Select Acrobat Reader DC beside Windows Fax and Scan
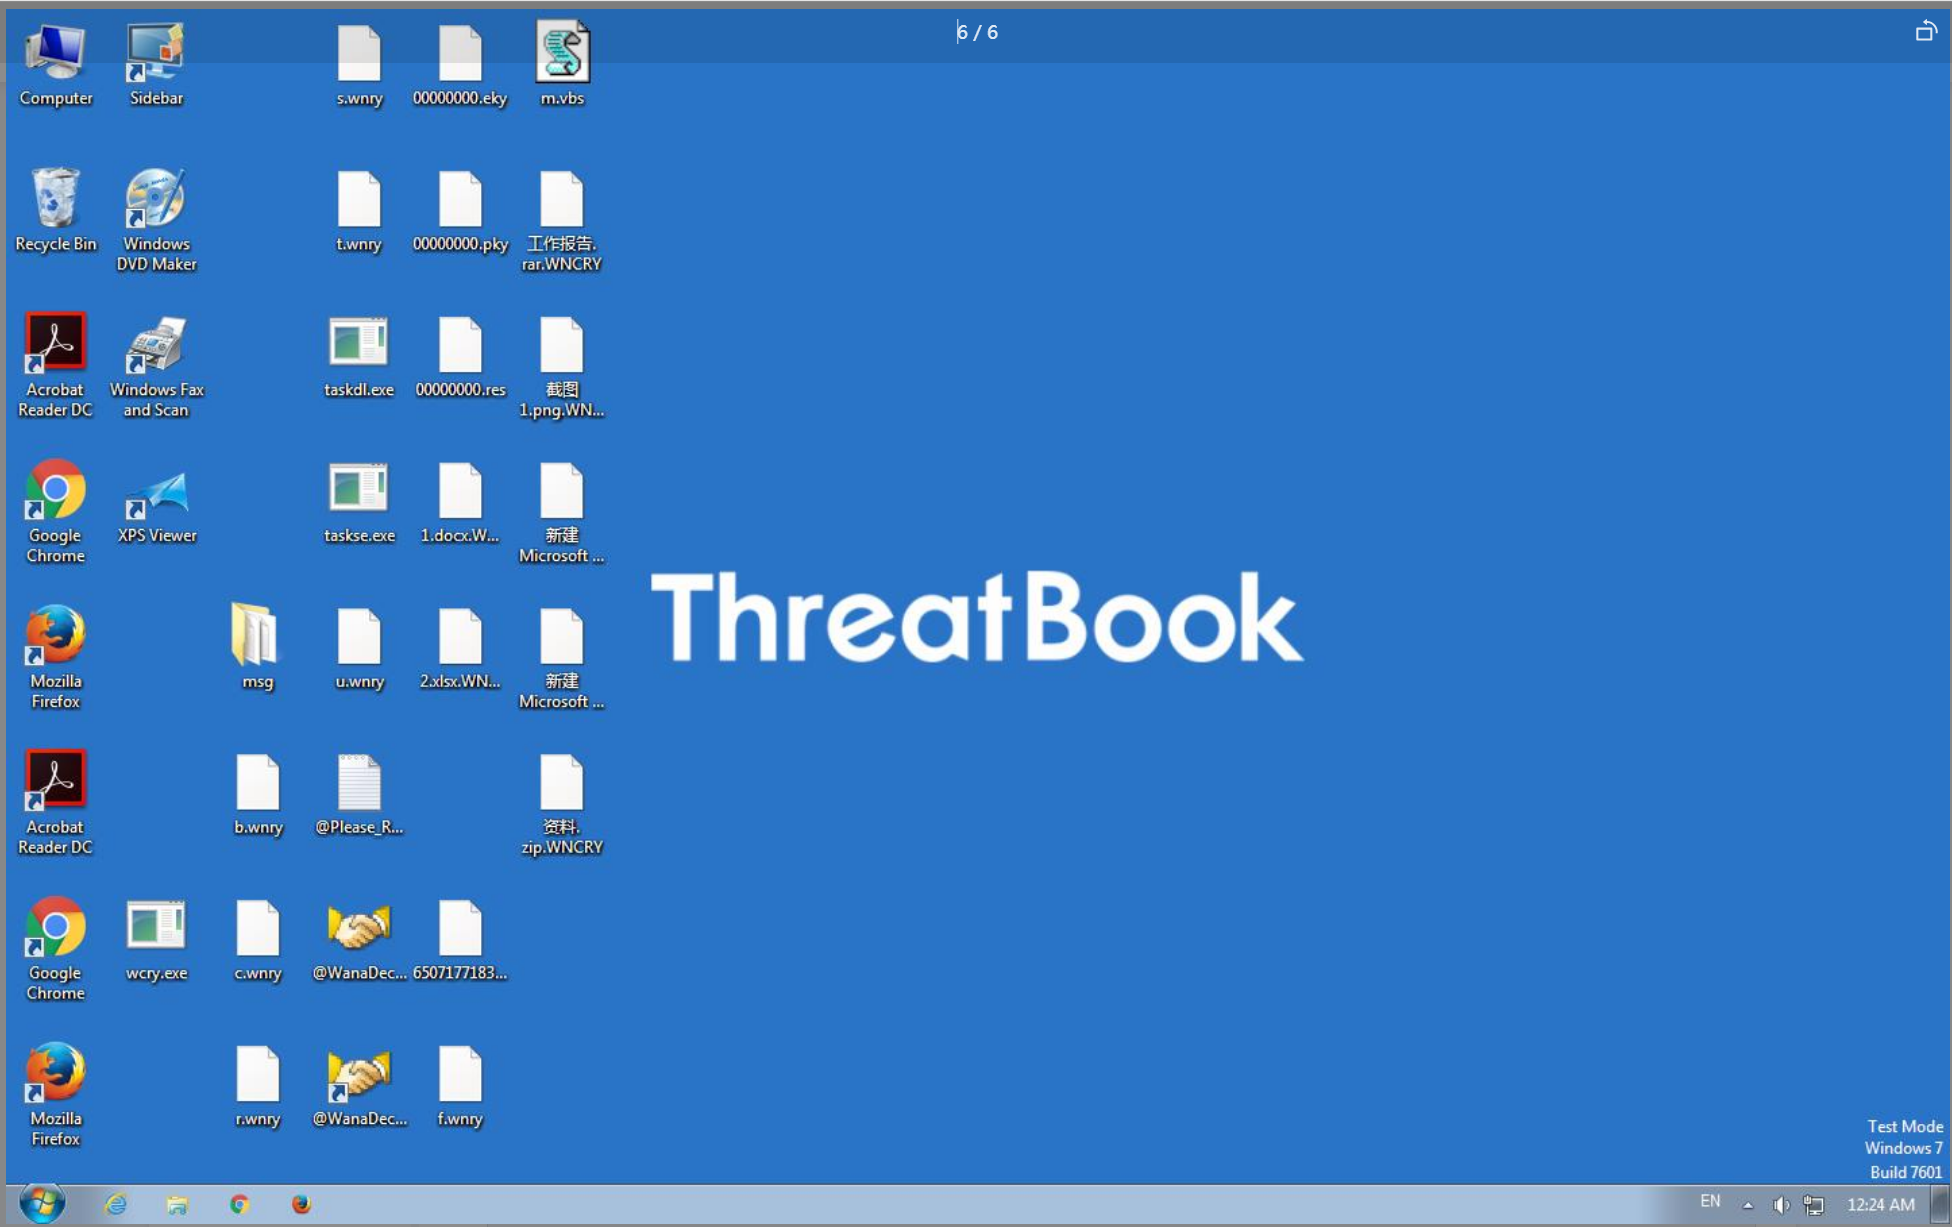Image resolution: width=1952 pixels, height=1227 pixels. click(x=56, y=366)
